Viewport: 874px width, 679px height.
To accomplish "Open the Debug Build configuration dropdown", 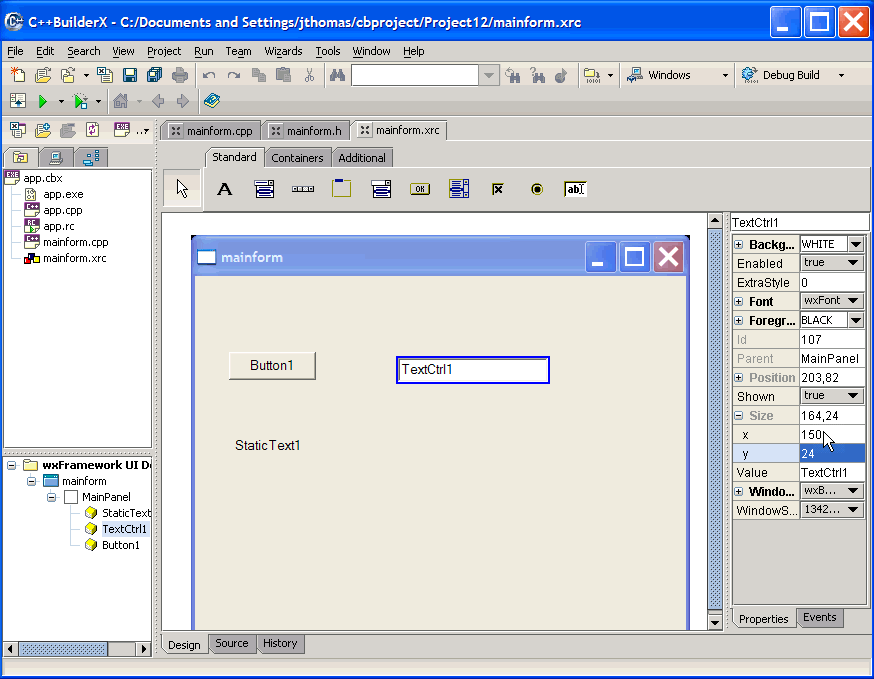I will [841, 75].
